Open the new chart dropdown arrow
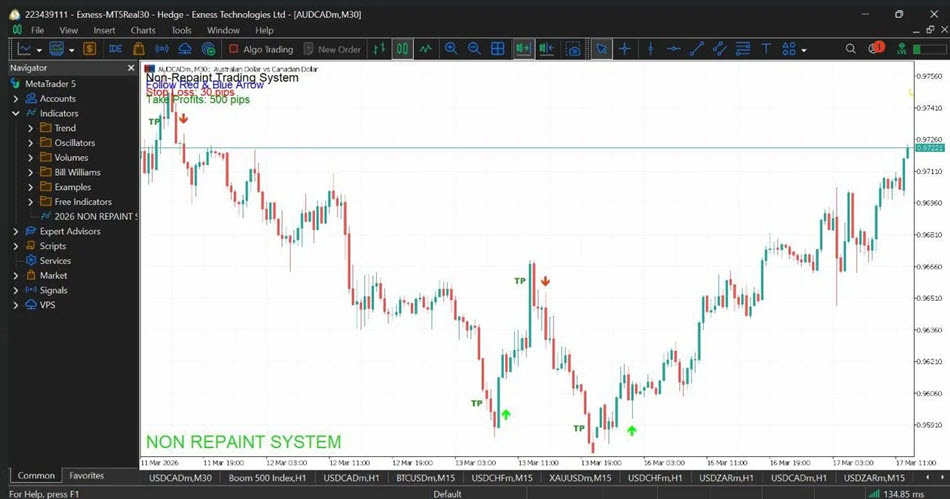This screenshot has height=499, width=950. click(x=39, y=50)
